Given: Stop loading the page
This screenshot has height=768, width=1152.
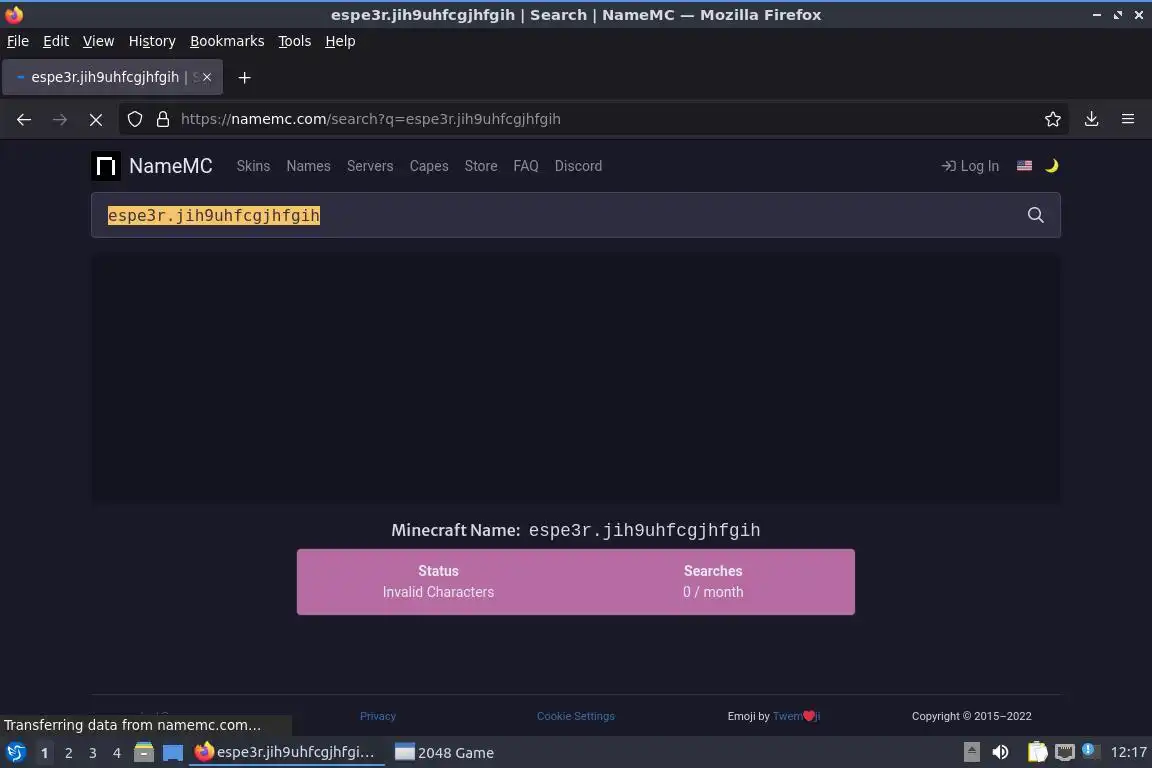Looking at the screenshot, I should 96,119.
